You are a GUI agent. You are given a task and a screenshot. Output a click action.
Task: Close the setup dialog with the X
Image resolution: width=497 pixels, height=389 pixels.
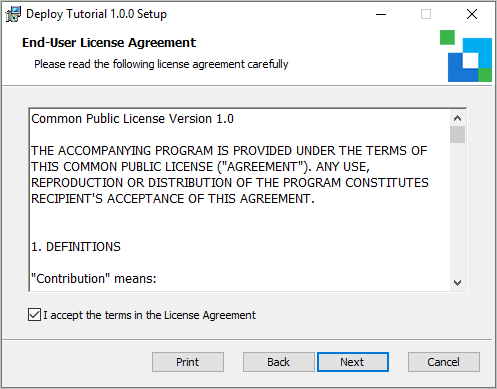[x=472, y=14]
